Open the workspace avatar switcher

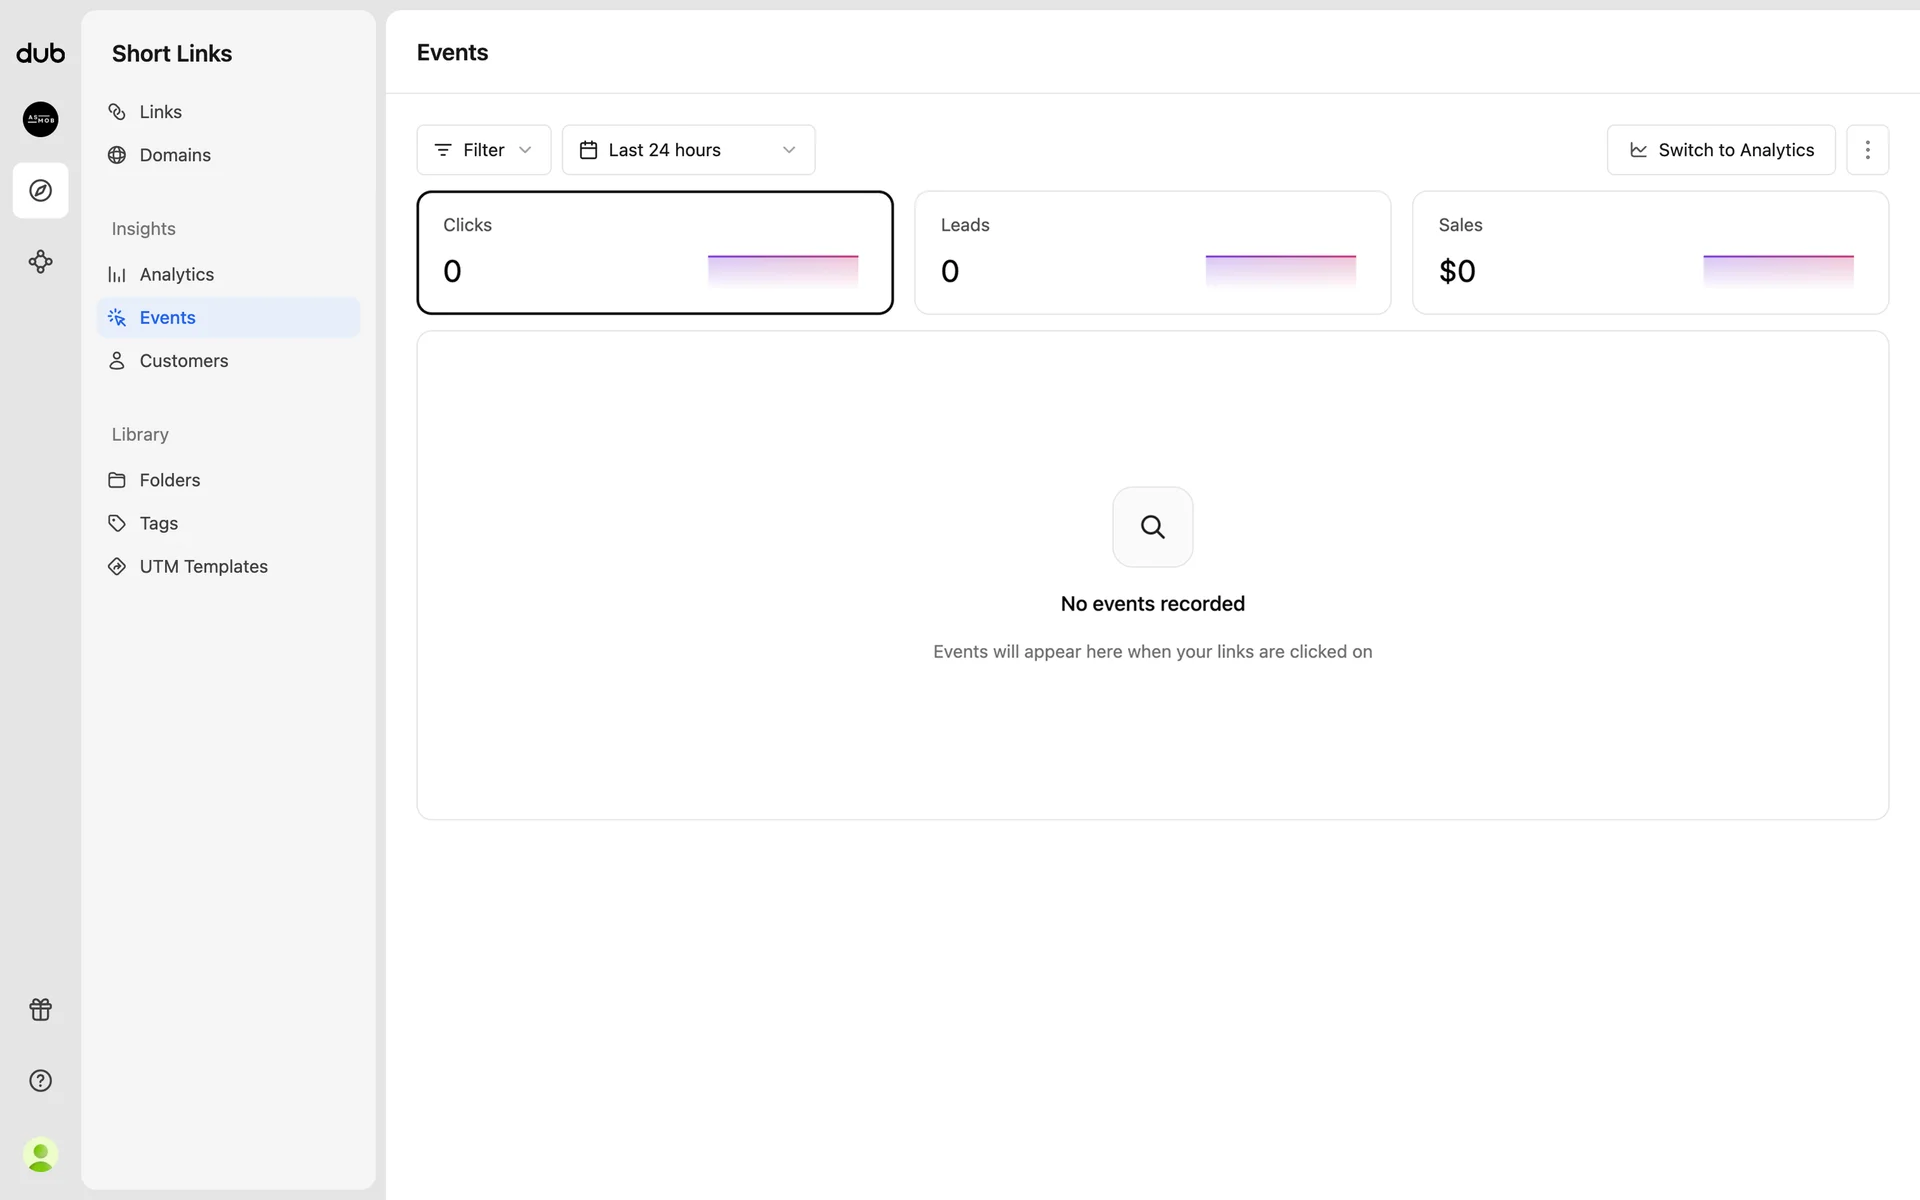40,119
